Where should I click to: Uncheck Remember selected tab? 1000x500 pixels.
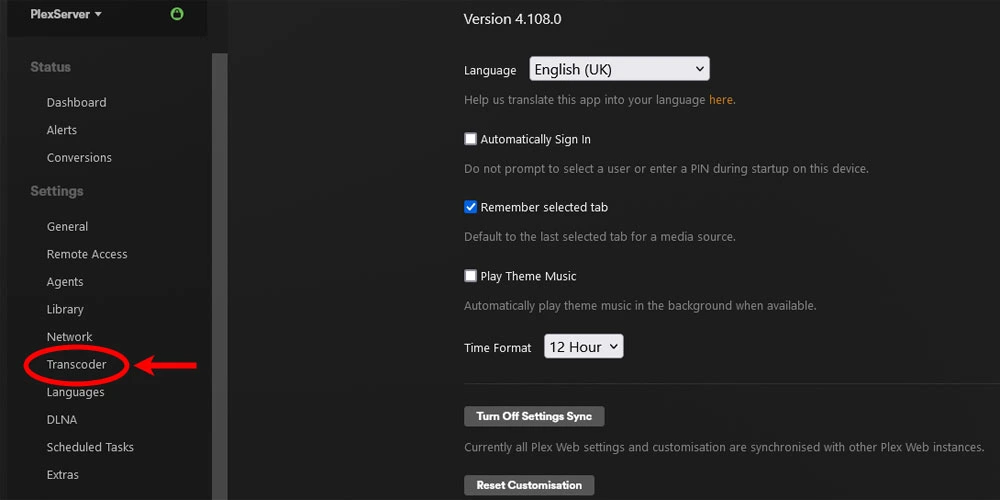tap(471, 207)
